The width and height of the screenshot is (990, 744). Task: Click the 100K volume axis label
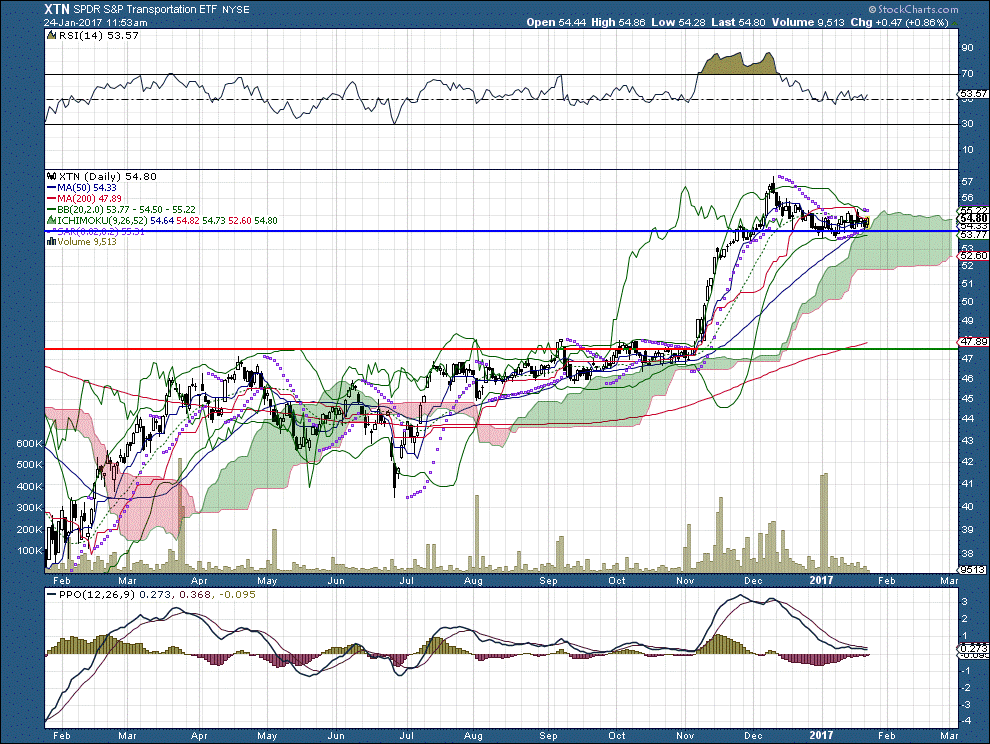[29, 551]
